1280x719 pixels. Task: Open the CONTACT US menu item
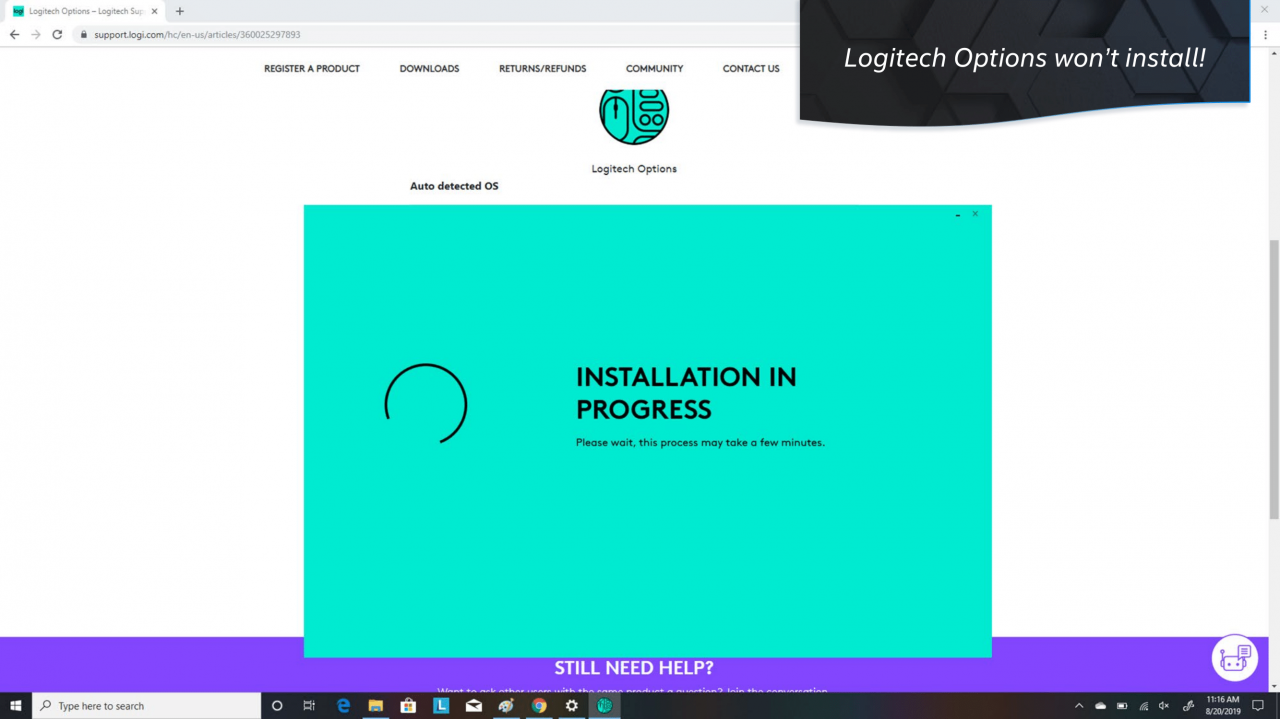coord(751,69)
